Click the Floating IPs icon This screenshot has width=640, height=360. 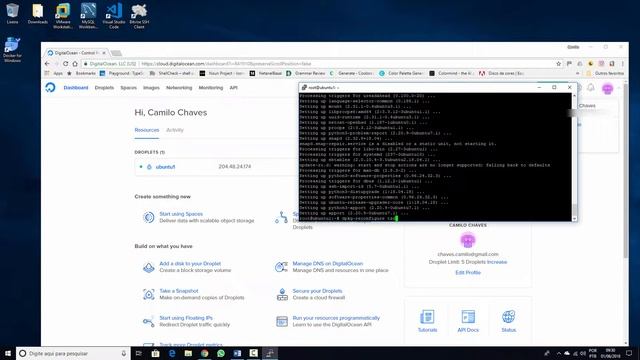[x=149, y=321]
